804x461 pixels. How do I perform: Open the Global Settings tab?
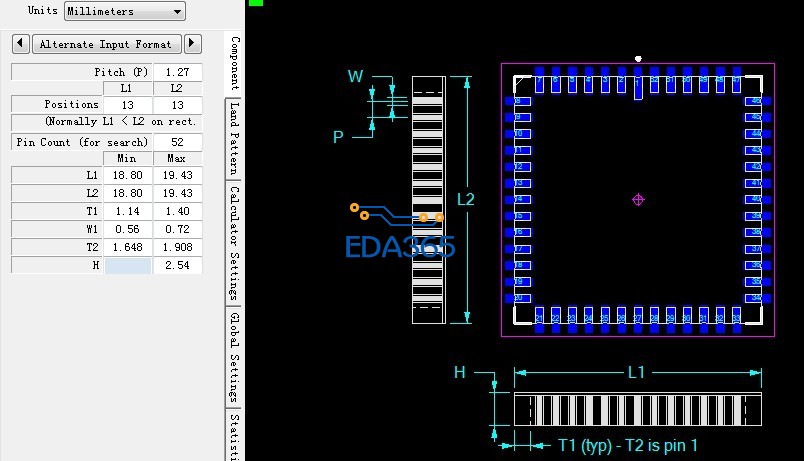click(234, 357)
